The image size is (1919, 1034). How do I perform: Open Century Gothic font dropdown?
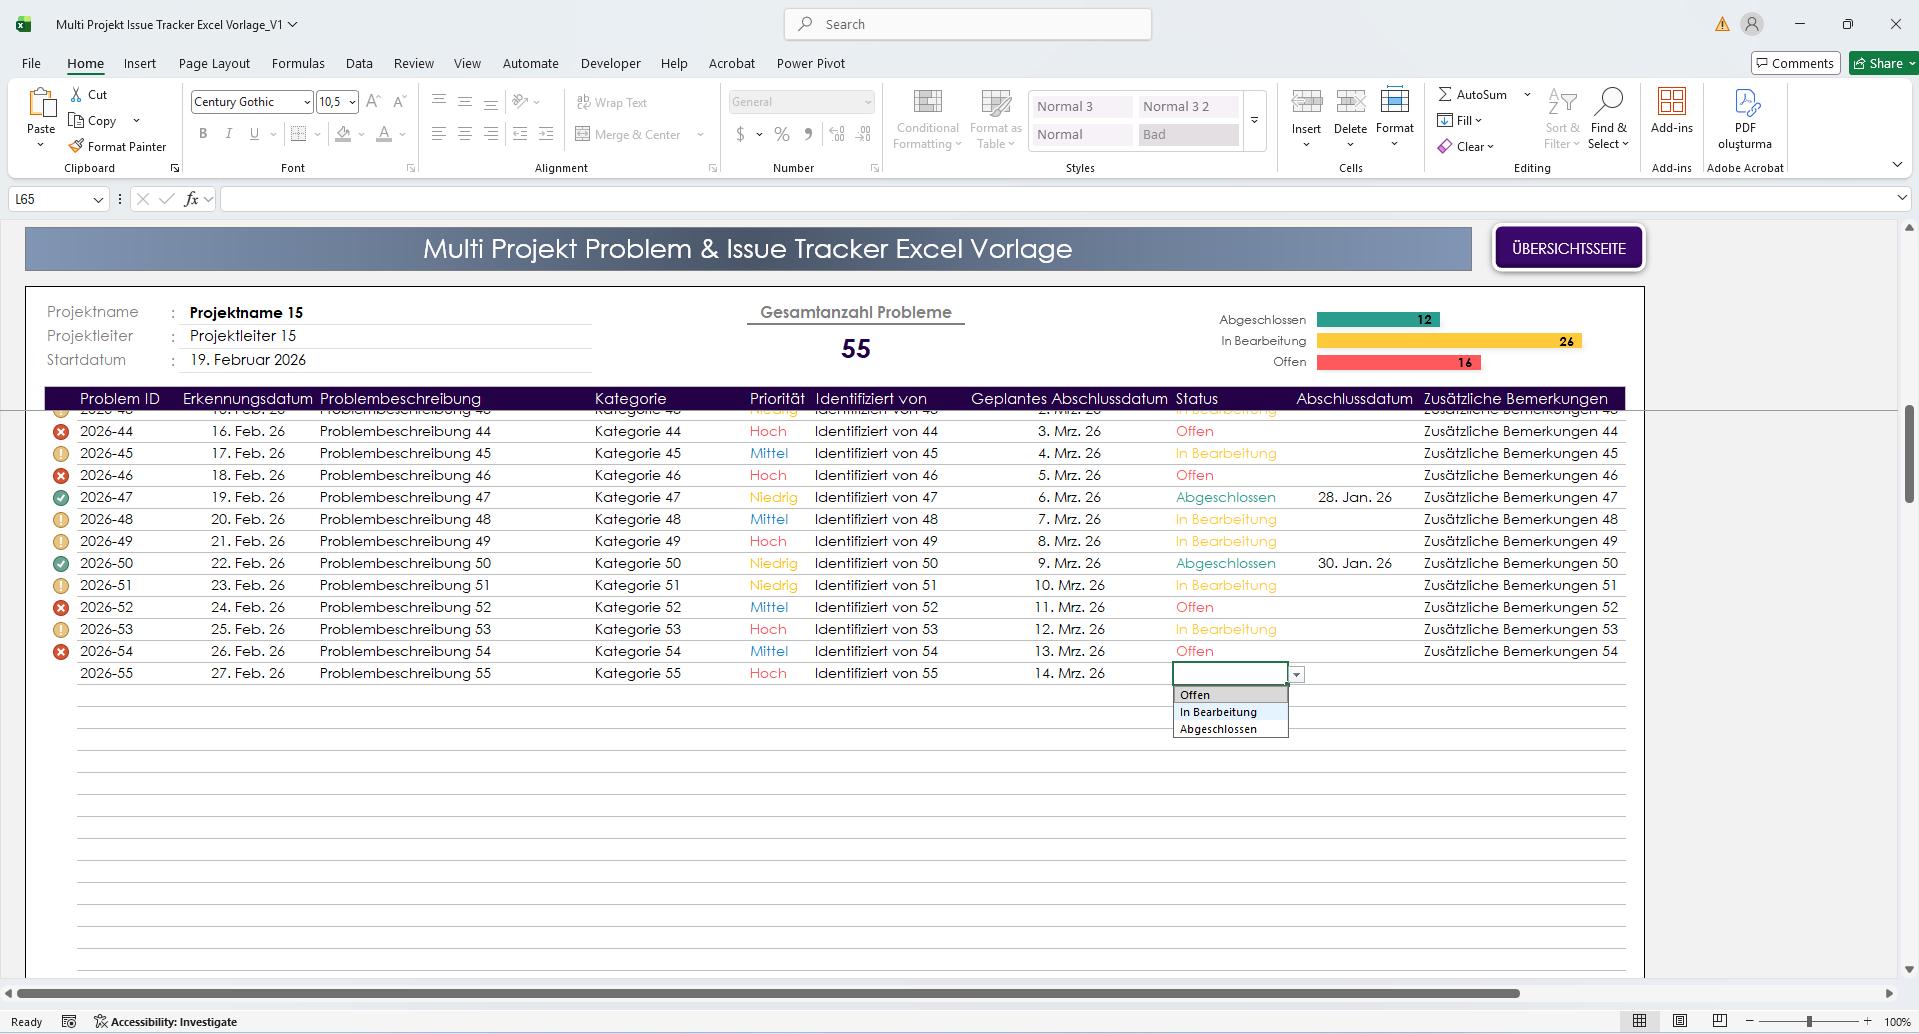tap(306, 102)
